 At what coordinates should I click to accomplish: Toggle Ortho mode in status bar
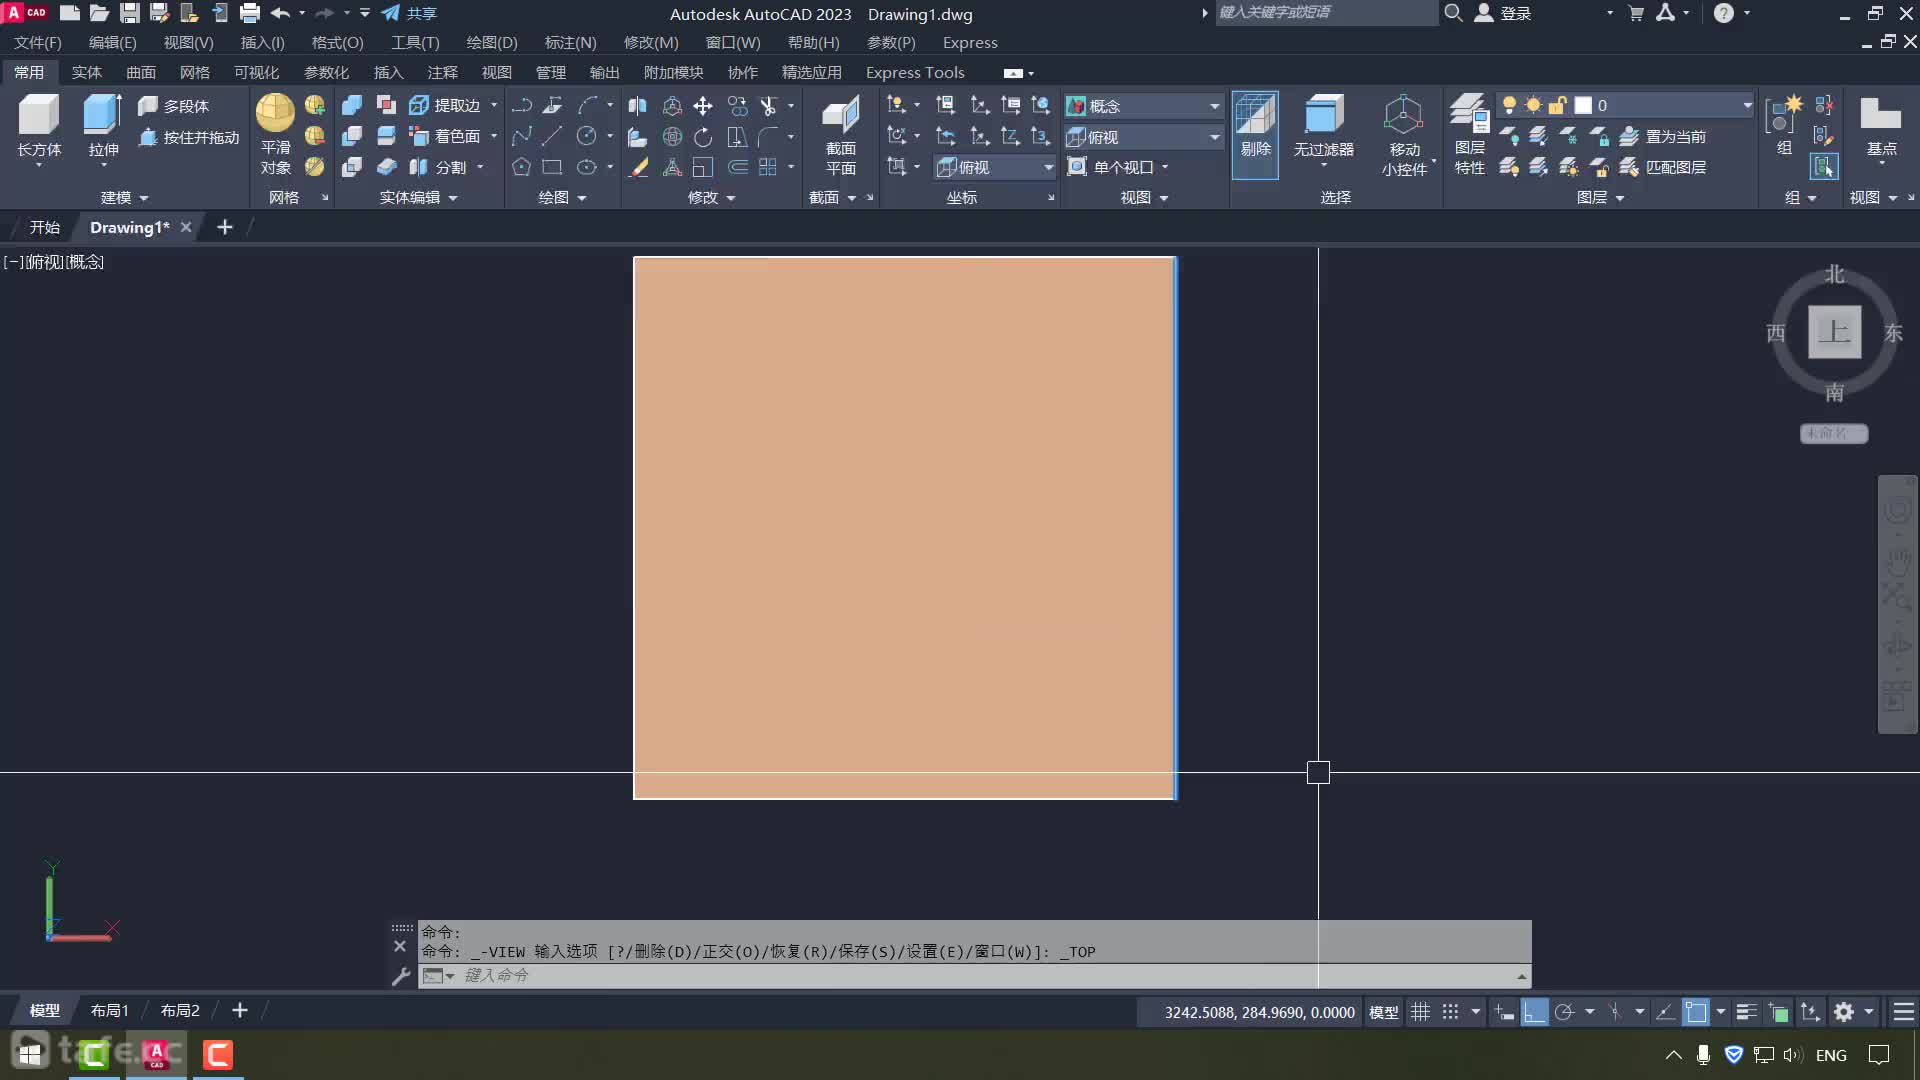click(1534, 1012)
